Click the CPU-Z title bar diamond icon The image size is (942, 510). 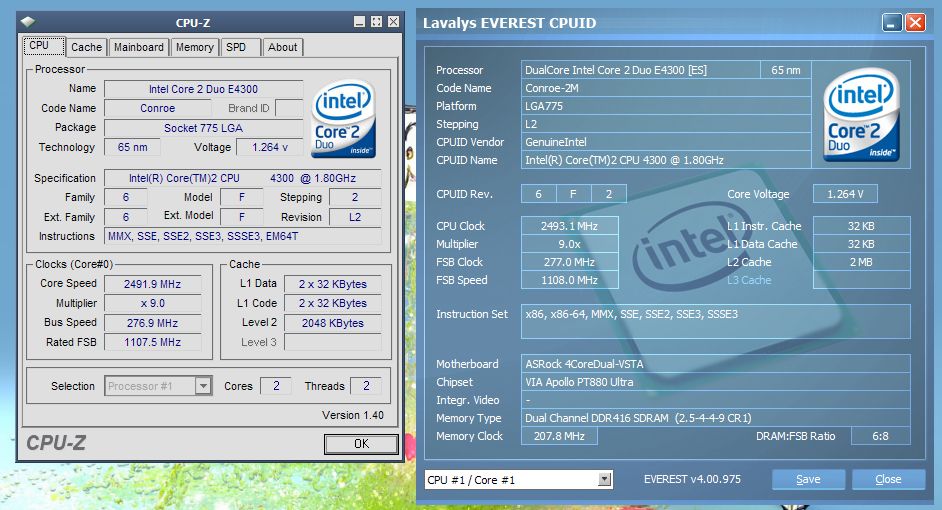pos(28,22)
